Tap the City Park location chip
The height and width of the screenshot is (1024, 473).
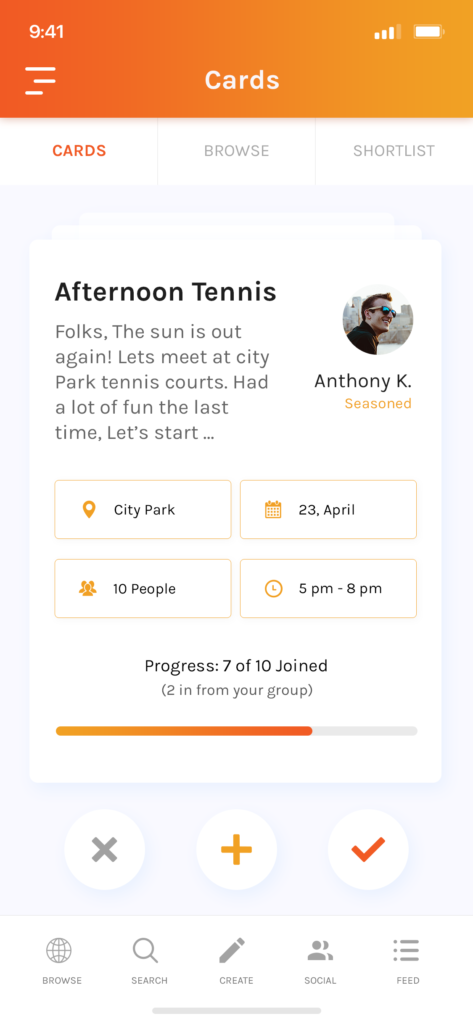142,509
